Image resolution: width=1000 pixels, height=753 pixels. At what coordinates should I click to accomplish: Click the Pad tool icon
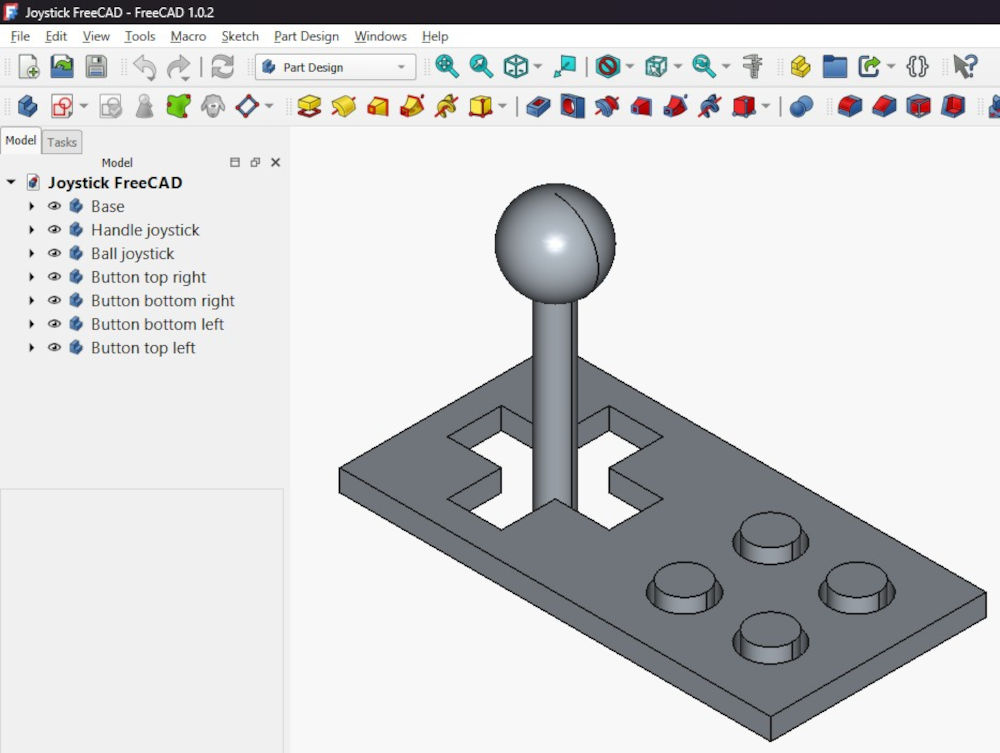[309, 106]
